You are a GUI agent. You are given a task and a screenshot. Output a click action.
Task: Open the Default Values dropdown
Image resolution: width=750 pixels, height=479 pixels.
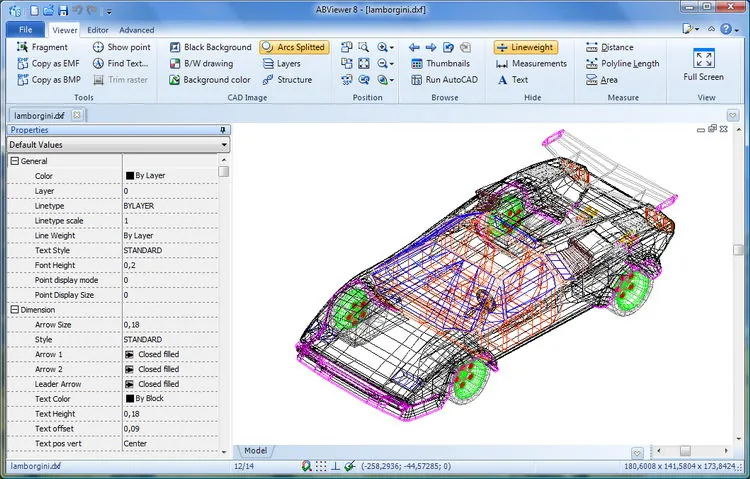(x=118, y=145)
